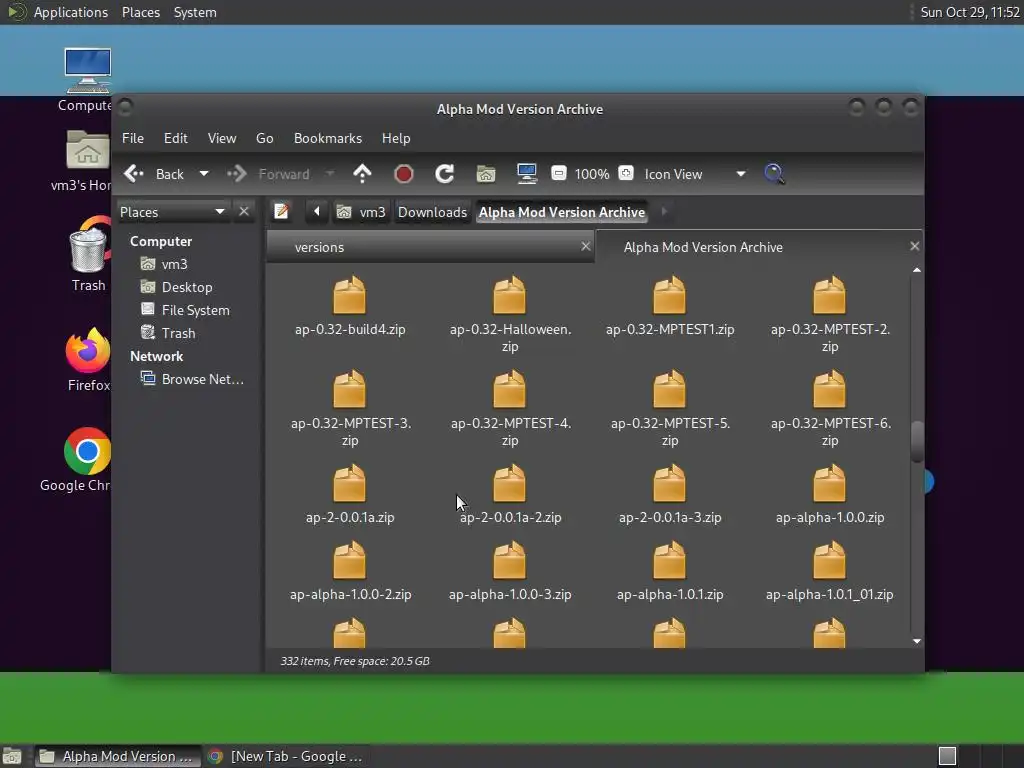Click the Trash desktop icon
Image resolution: width=1024 pixels, height=768 pixels.
pos(88,255)
